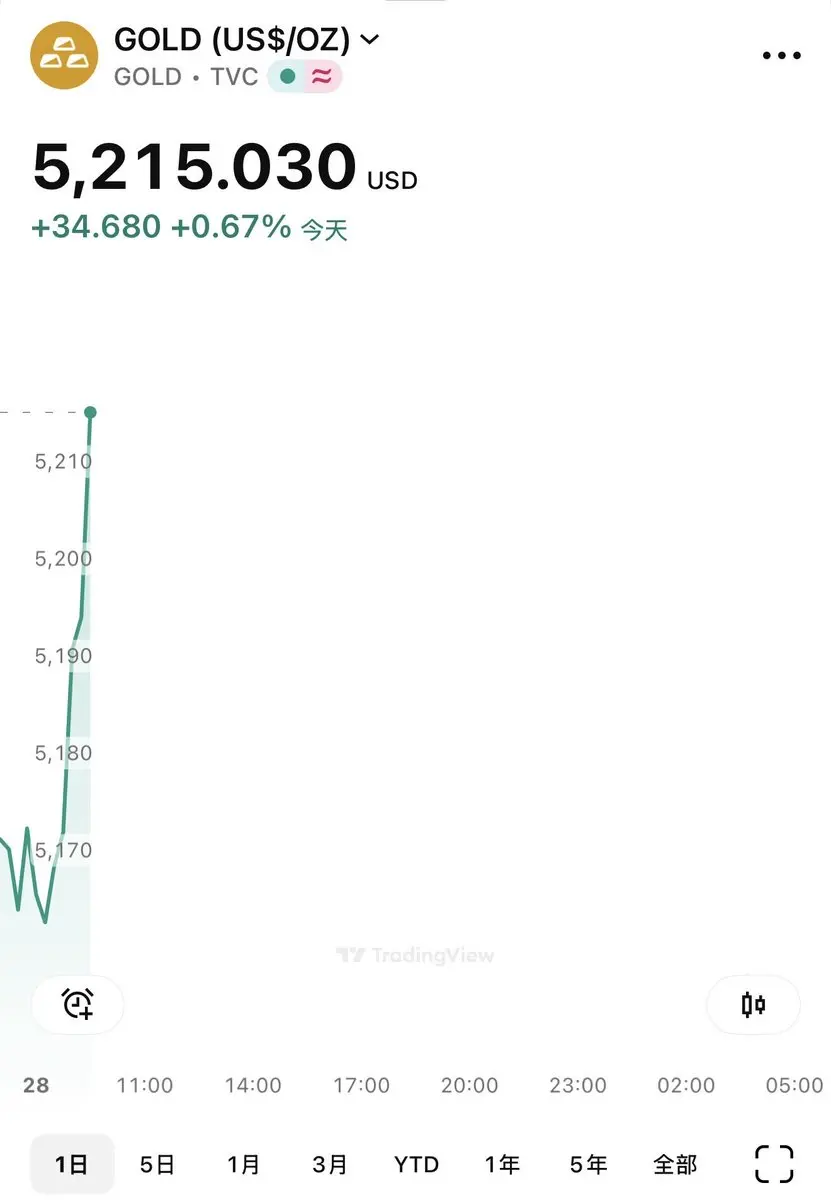This screenshot has height=1200, width=831.
Task: Switch to 1月 range
Action: pos(243,1164)
